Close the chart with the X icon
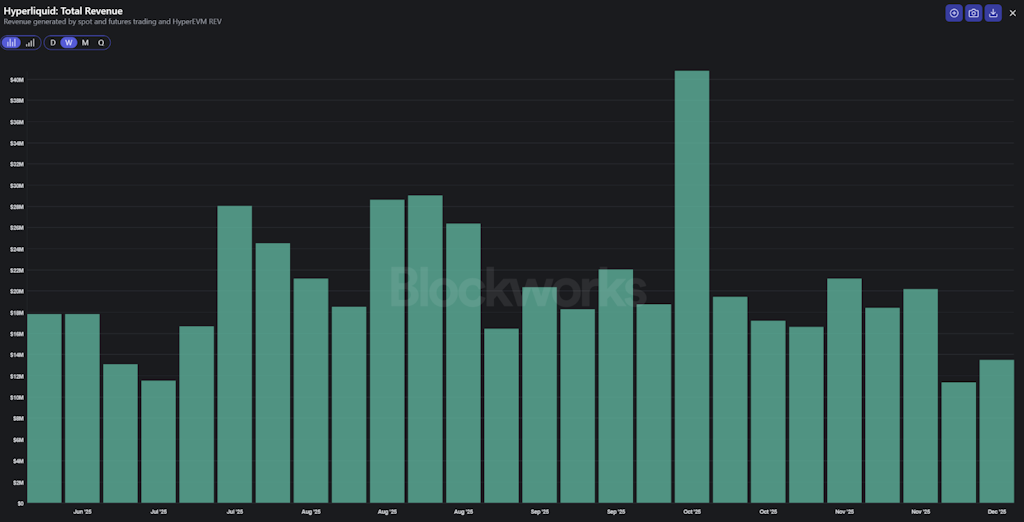The height and width of the screenshot is (522, 1024). [x=1011, y=13]
